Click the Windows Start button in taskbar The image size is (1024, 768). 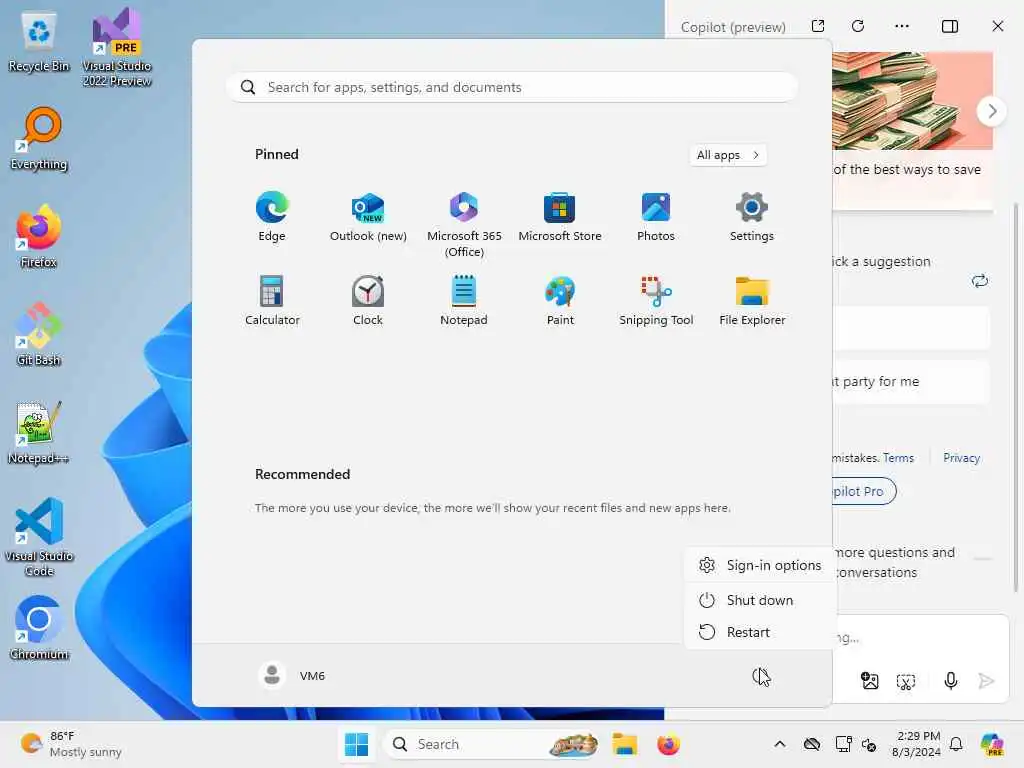coord(357,744)
